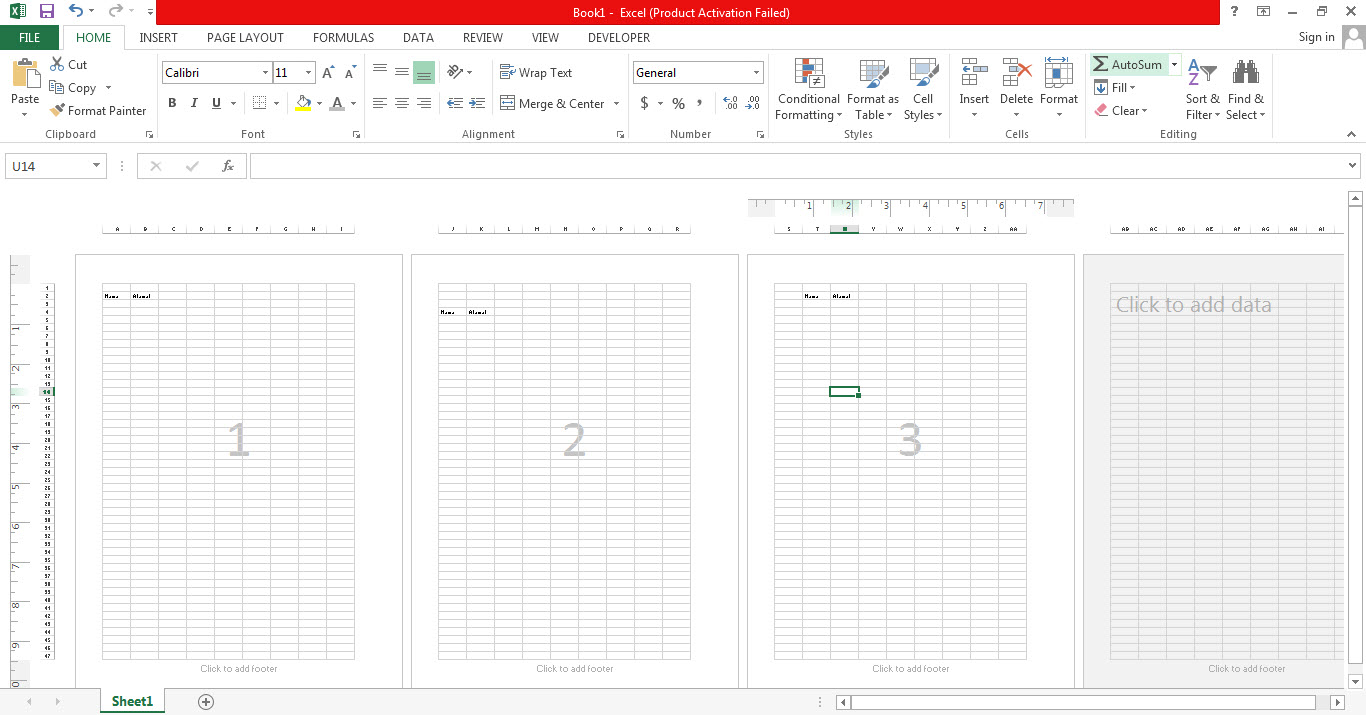Add a new sheet with plus icon
Image resolution: width=1366 pixels, height=715 pixels.
click(206, 702)
